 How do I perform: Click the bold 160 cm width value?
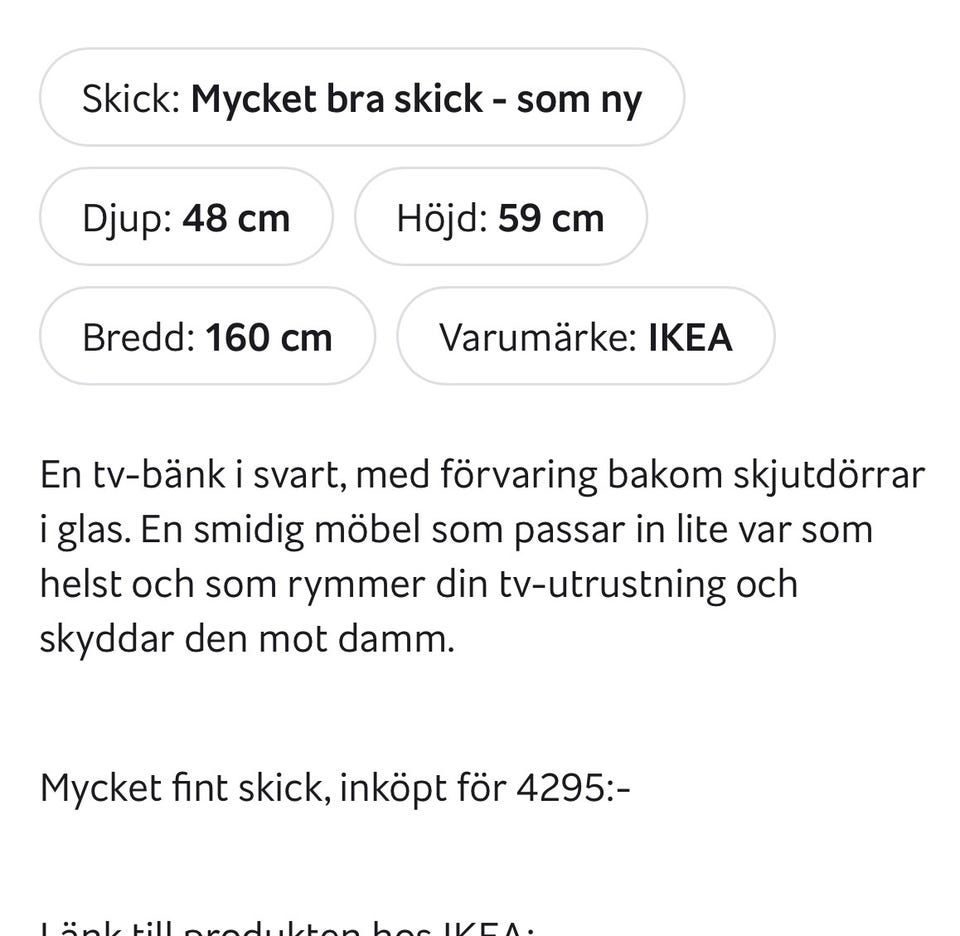pyautogui.click(x=269, y=337)
